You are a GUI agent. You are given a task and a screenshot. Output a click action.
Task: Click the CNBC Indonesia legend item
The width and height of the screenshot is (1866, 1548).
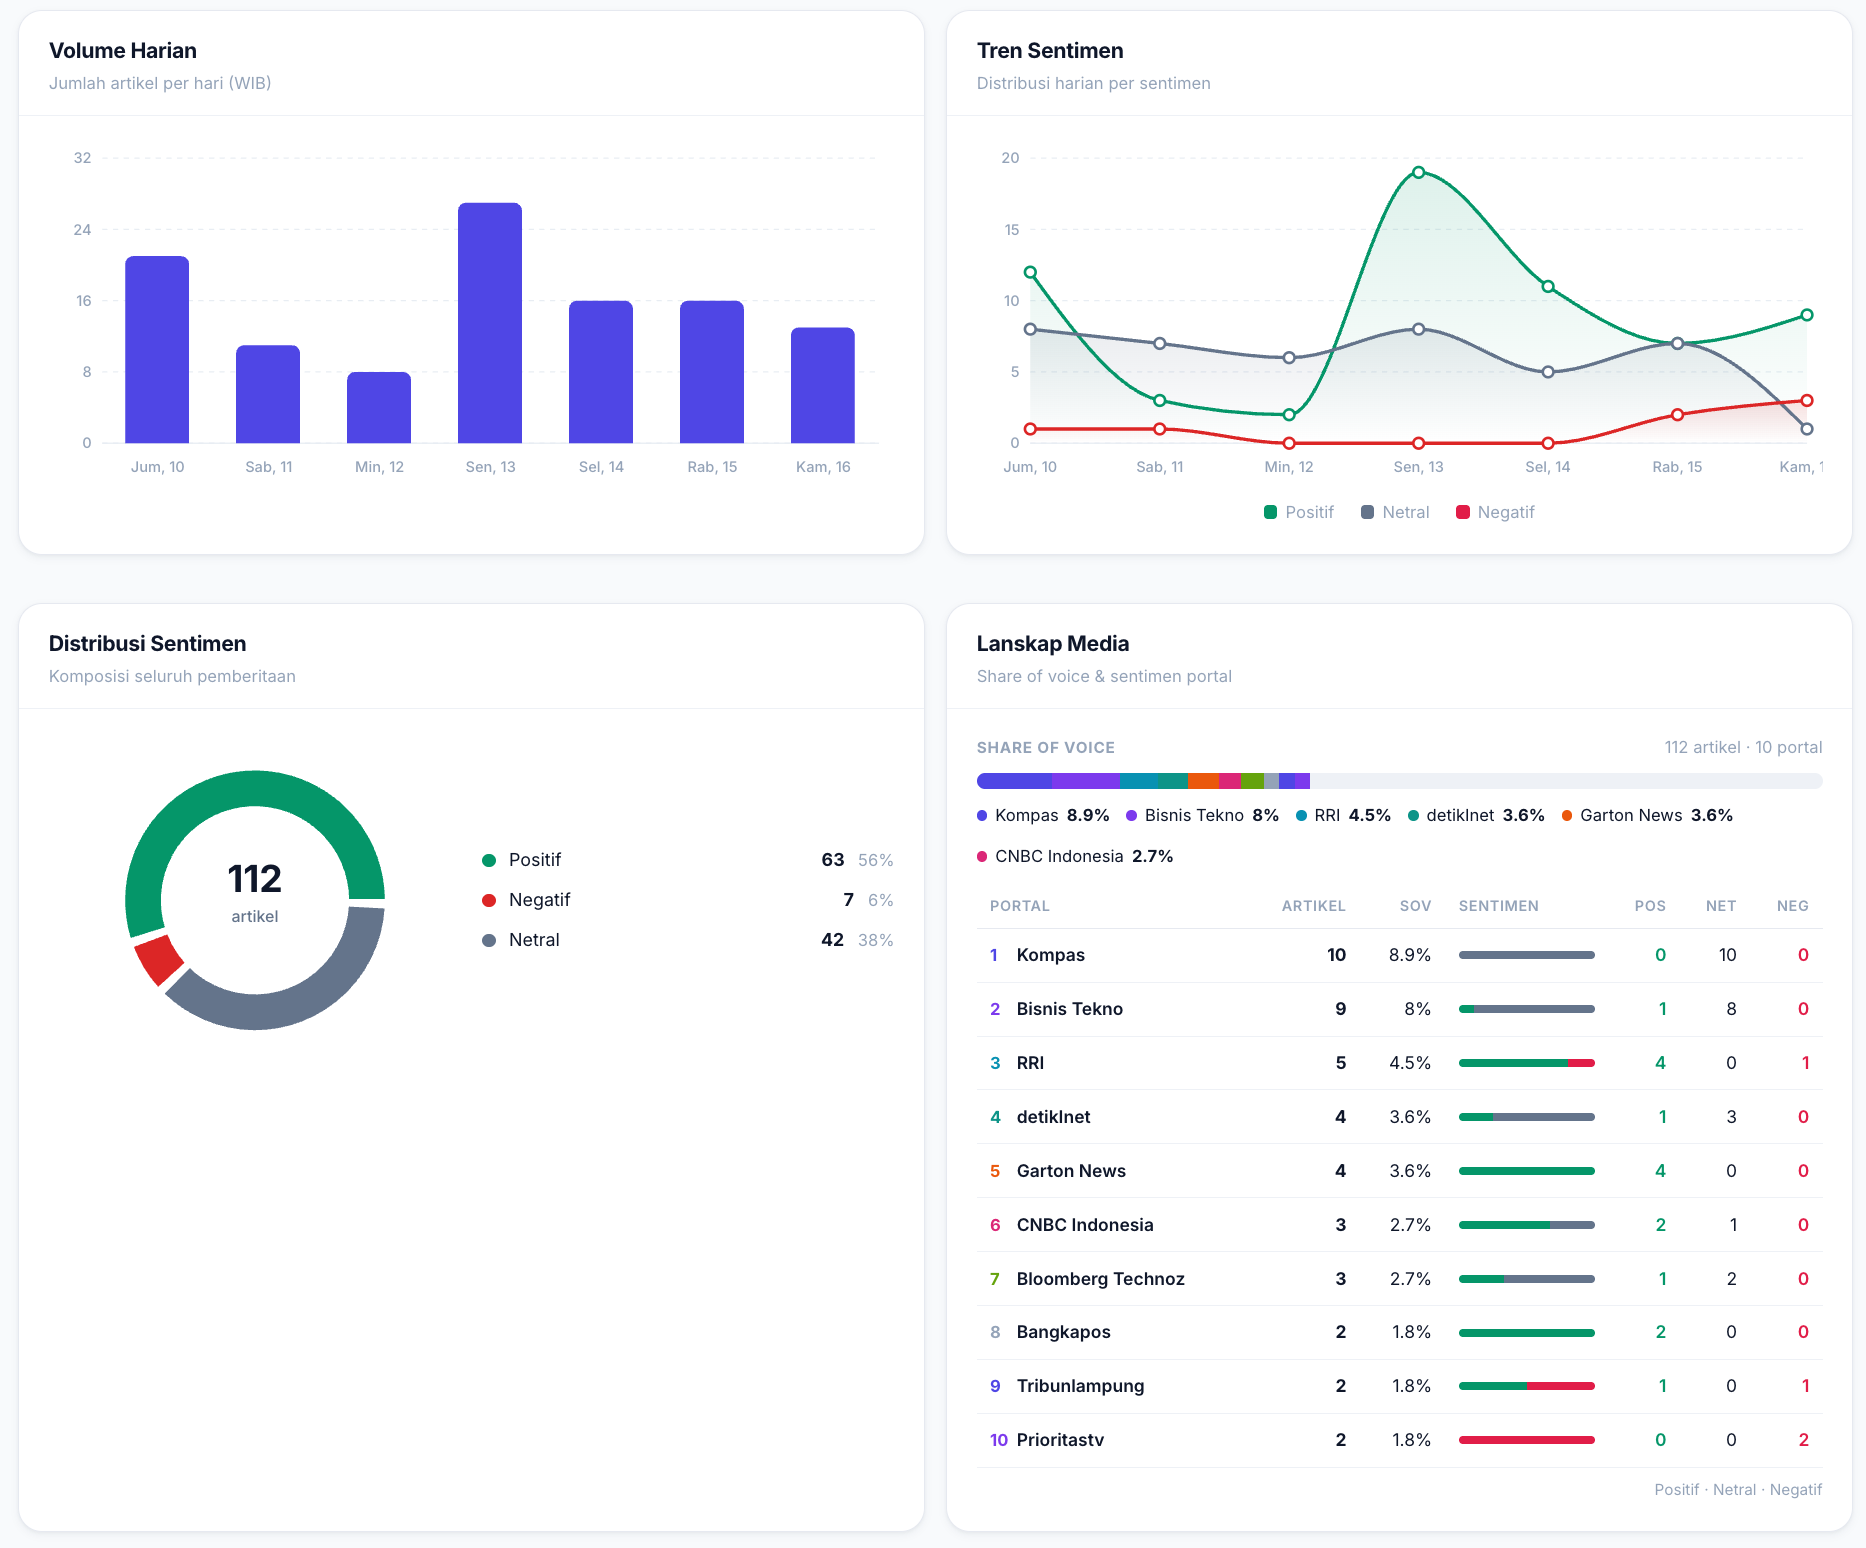[x=1075, y=856]
